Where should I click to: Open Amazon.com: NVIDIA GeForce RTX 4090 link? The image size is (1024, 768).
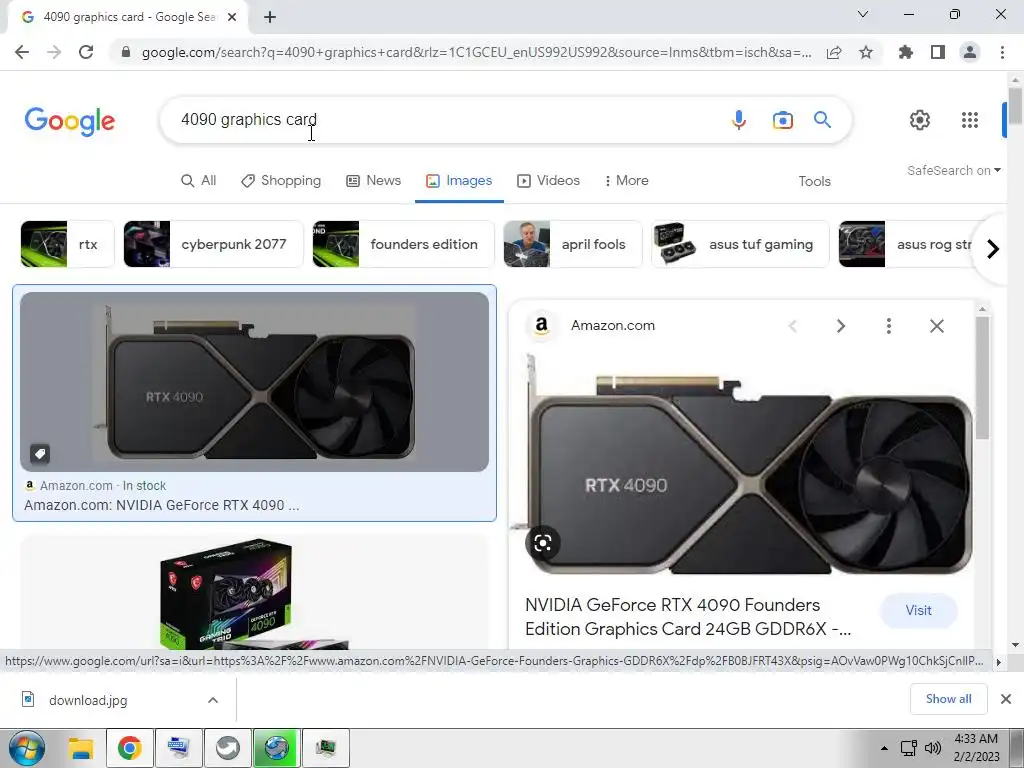162,505
